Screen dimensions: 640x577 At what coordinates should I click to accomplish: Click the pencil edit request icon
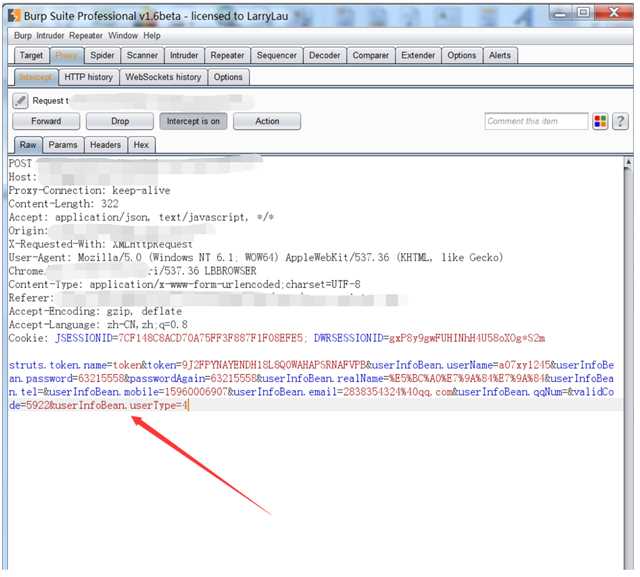pyautogui.click(x=20, y=100)
